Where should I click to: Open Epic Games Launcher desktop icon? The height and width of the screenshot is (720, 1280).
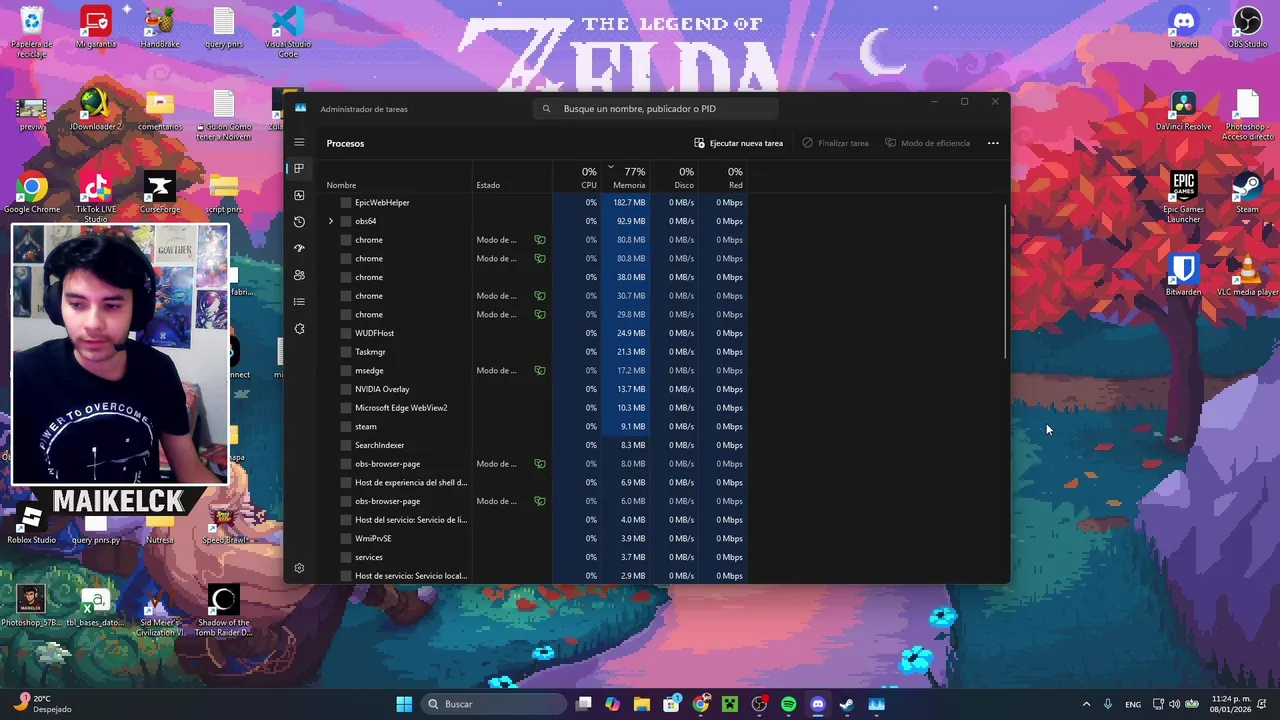coord(1184,197)
